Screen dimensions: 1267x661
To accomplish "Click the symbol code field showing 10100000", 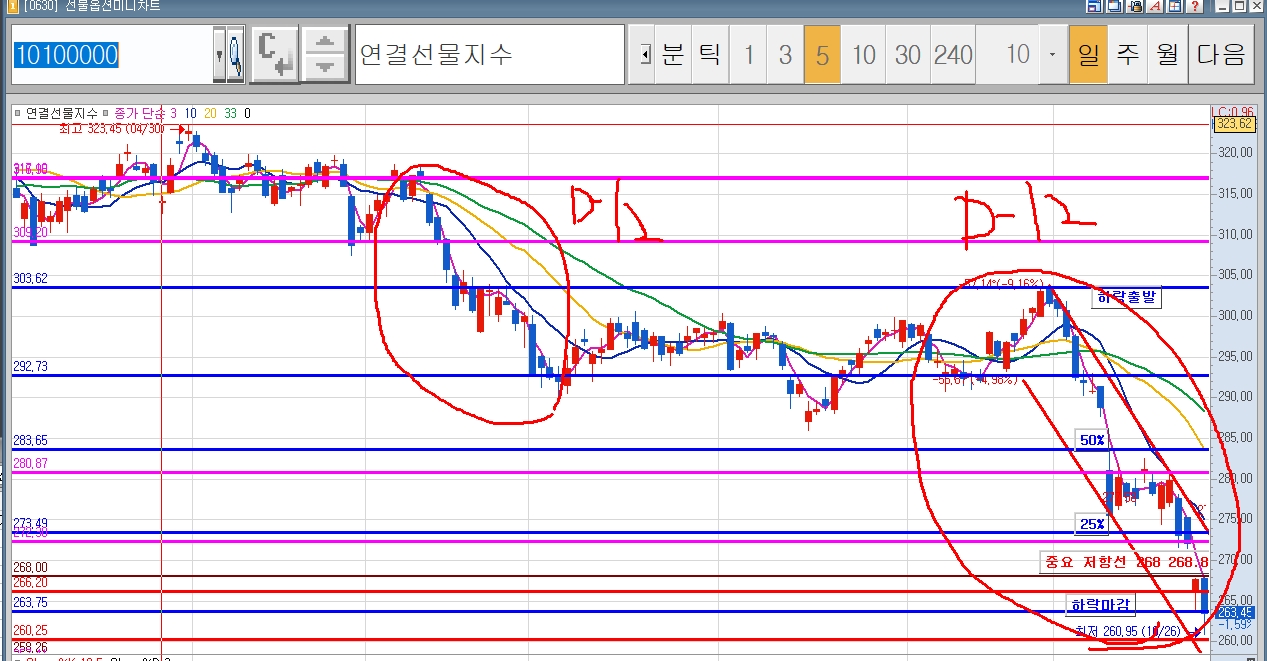I will pyautogui.click(x=112, y=54).
